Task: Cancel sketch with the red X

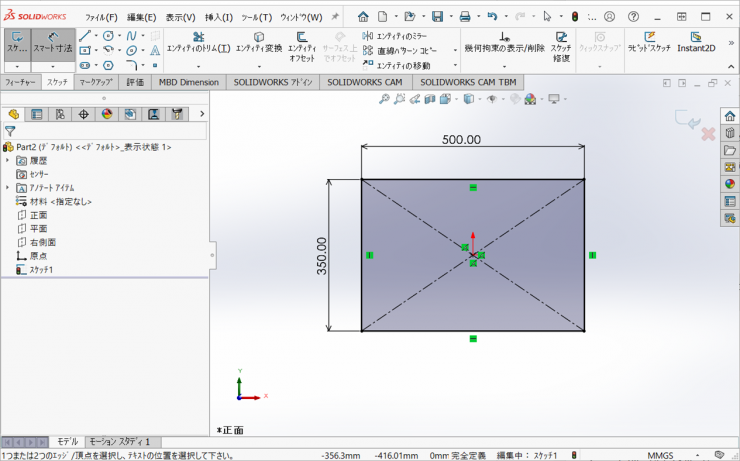Action: [708, 133]
